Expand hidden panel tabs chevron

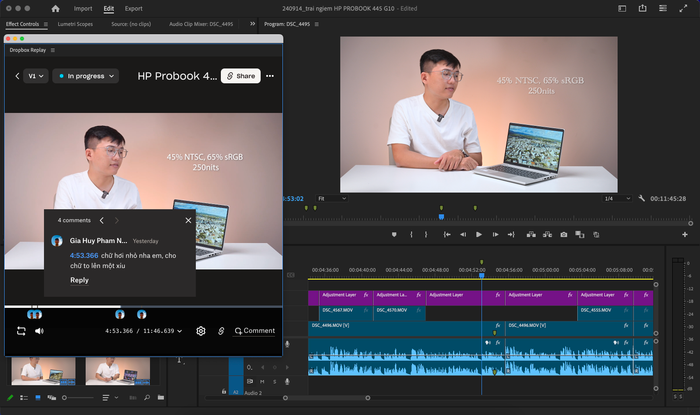pos(252,24)
